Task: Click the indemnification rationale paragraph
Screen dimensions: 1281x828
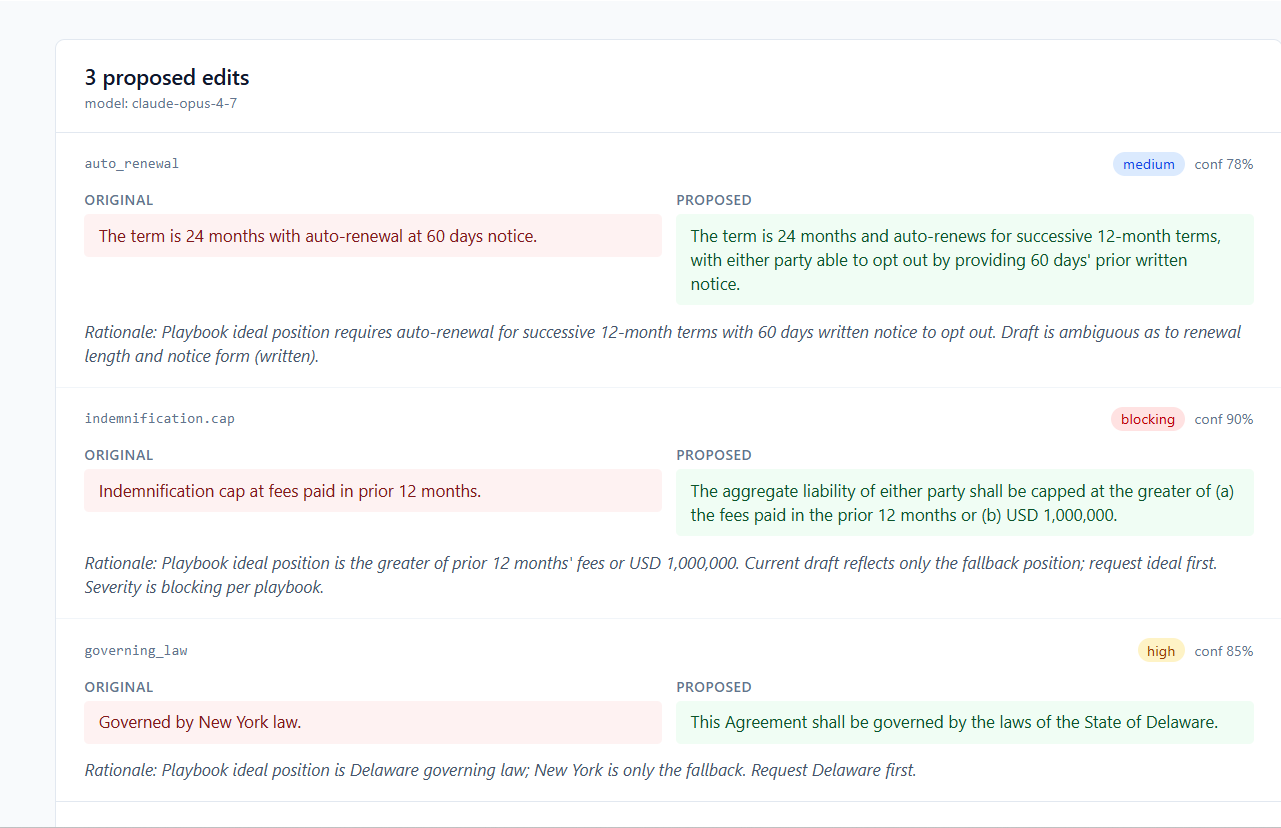Action: coord(651,575)
